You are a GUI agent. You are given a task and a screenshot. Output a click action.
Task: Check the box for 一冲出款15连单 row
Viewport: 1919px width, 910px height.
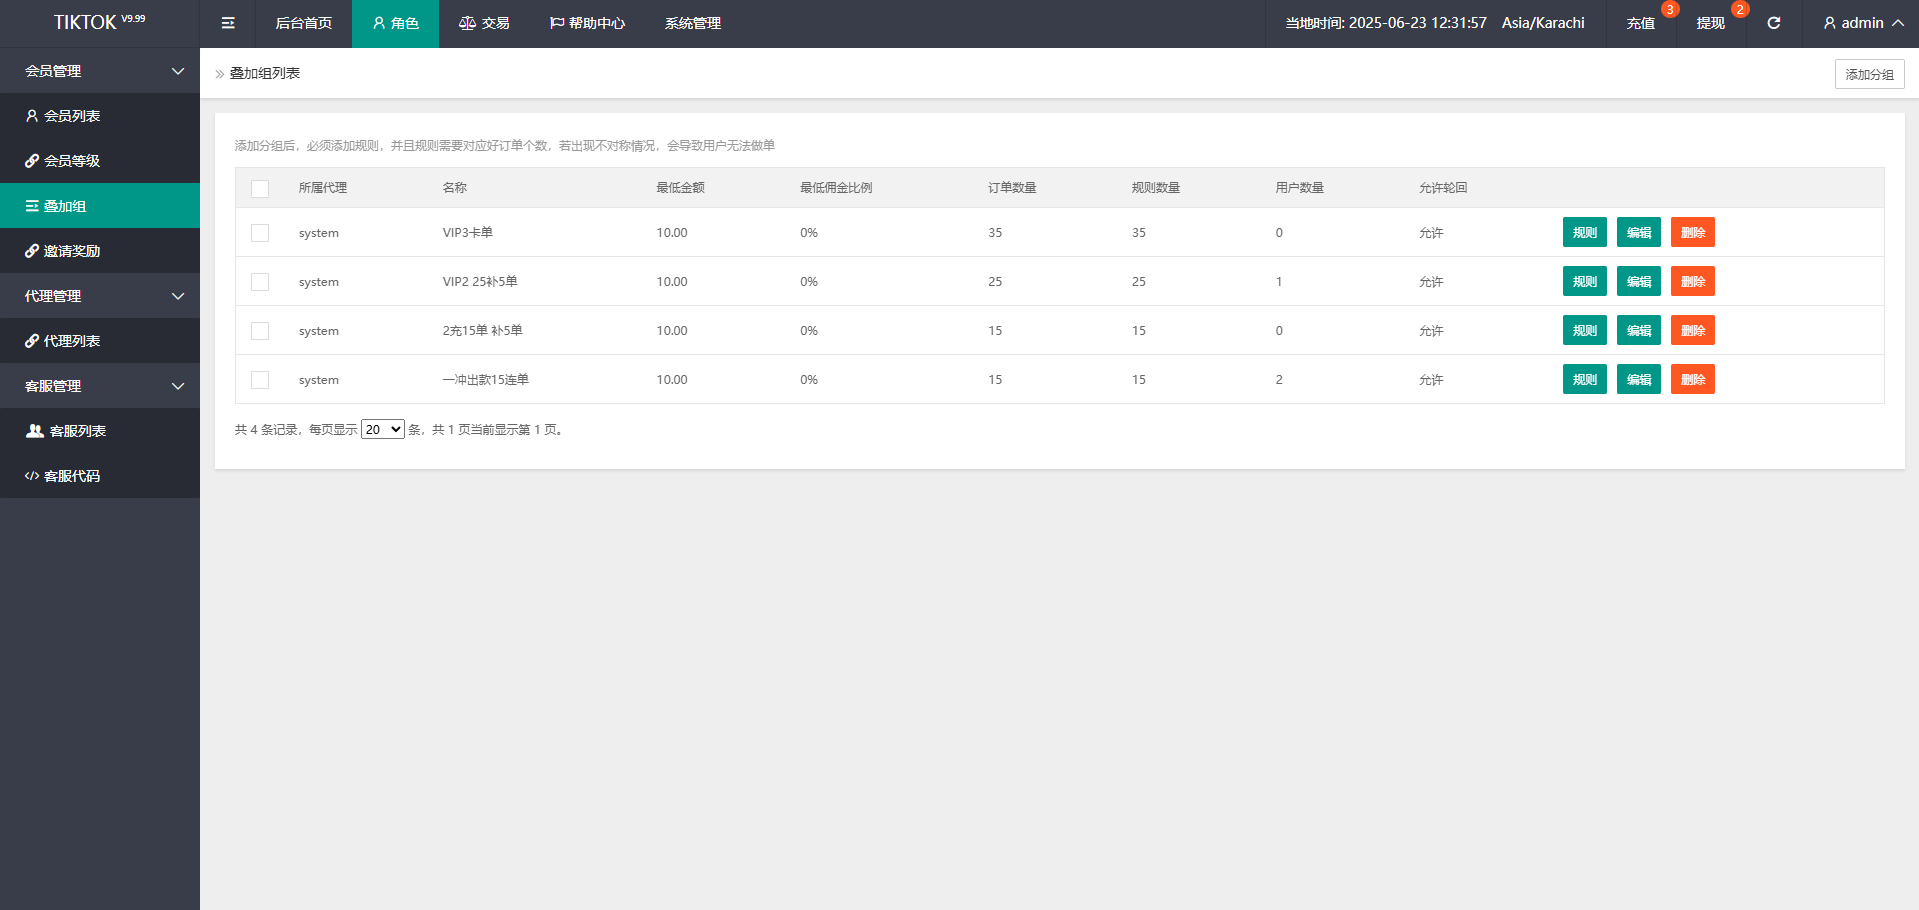click(260, 380)
